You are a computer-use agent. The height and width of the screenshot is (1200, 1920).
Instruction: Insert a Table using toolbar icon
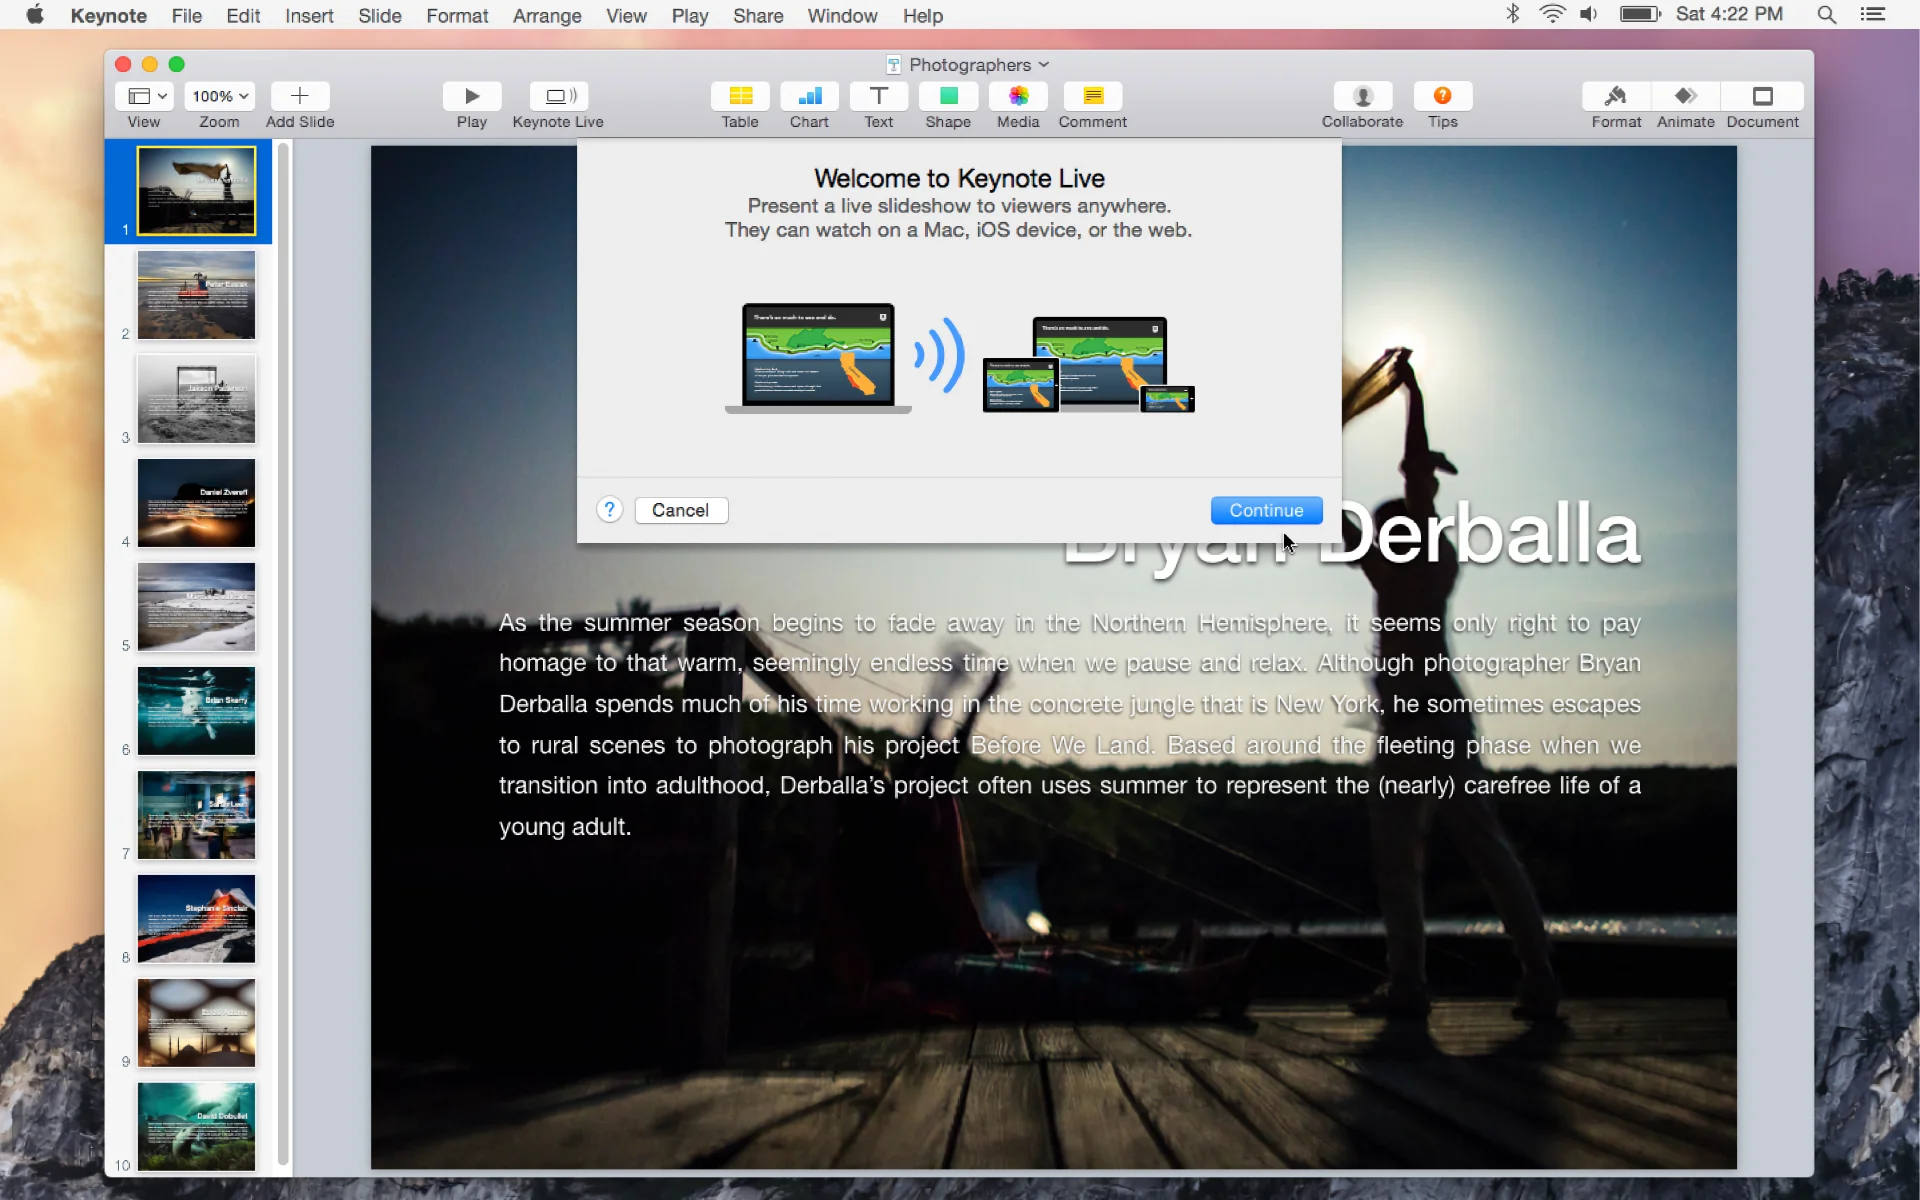point(740,96)
